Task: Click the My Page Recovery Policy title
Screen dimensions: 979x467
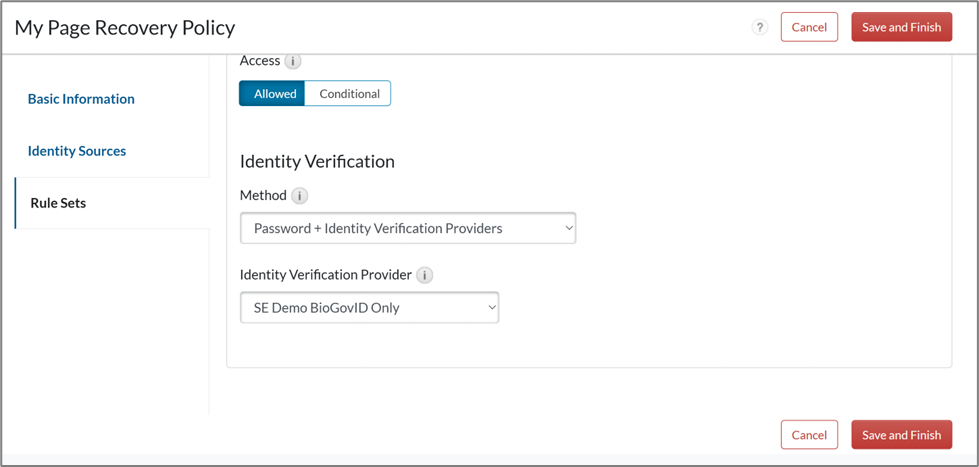Action: tap(125, 27)
